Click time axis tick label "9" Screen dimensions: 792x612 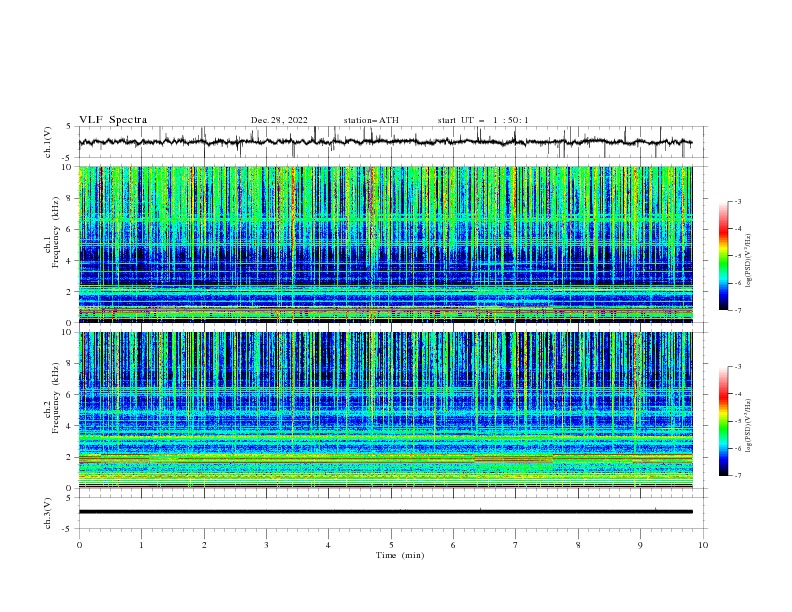pos(640,545)
